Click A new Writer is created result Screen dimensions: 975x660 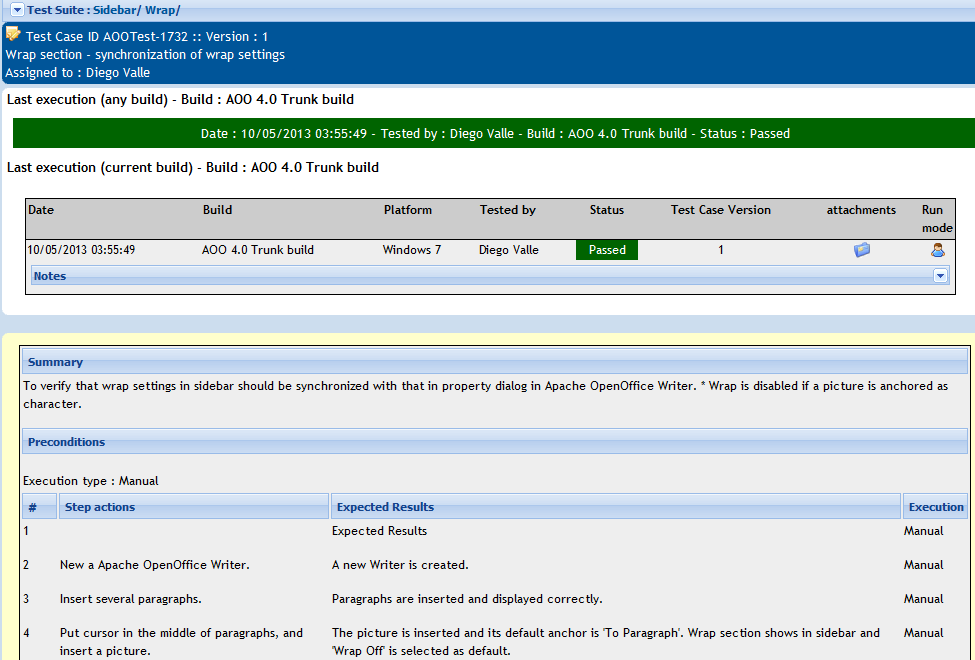(x=400, y=565)
